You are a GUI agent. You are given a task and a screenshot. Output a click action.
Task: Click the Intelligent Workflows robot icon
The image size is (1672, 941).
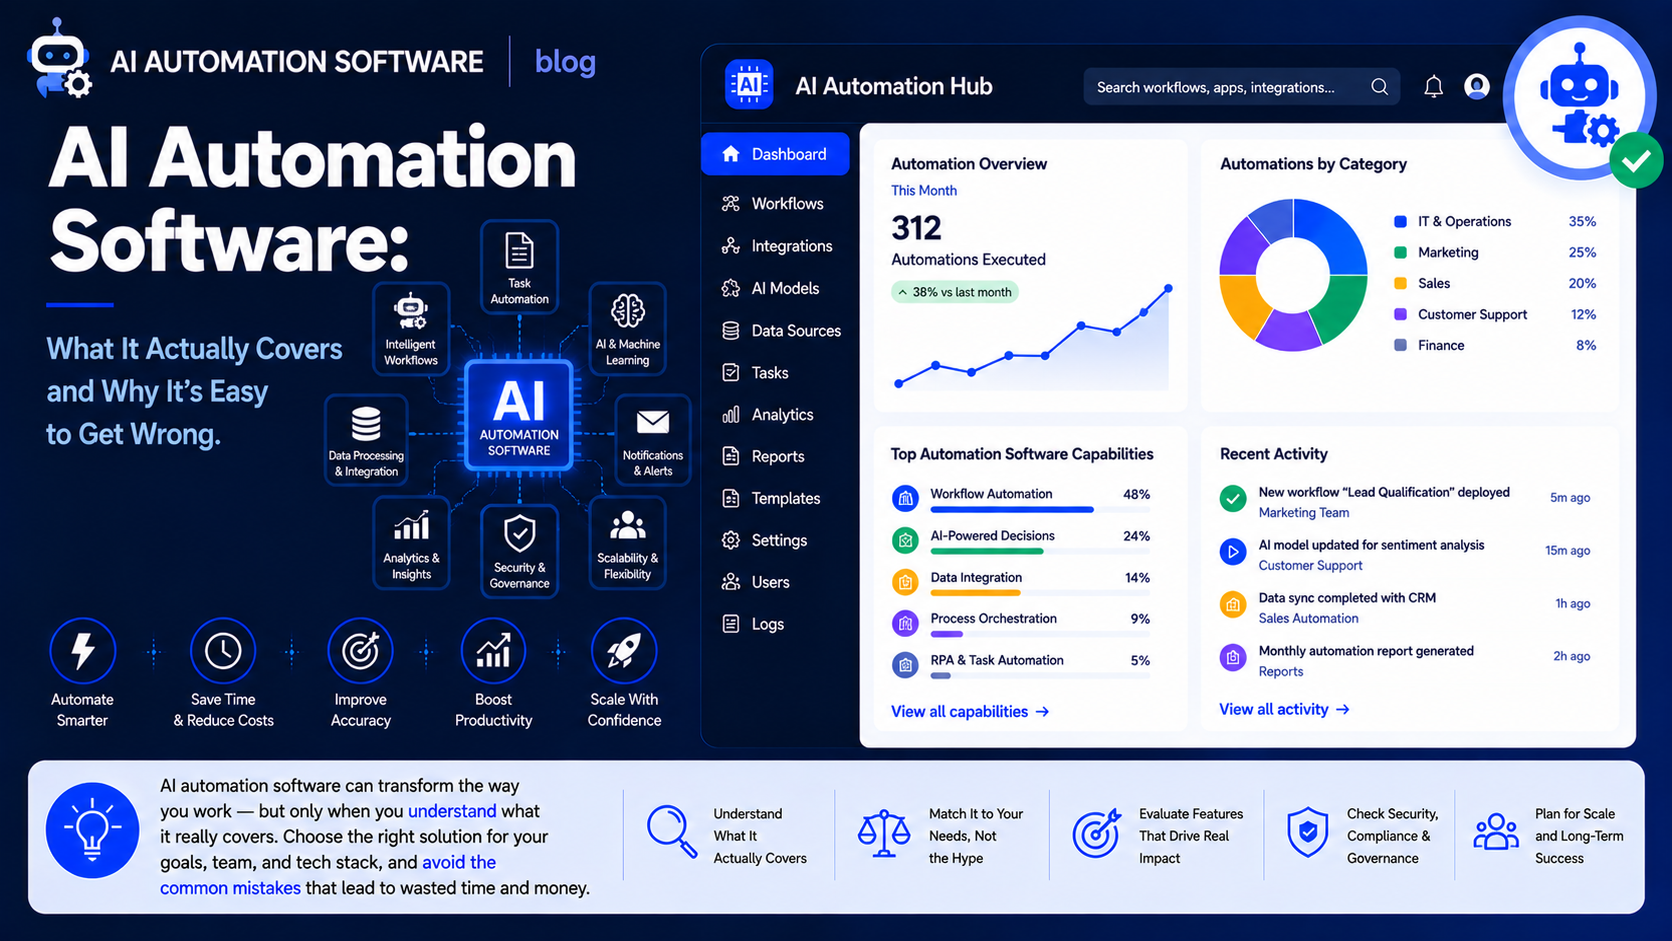[x=411, y=312]
